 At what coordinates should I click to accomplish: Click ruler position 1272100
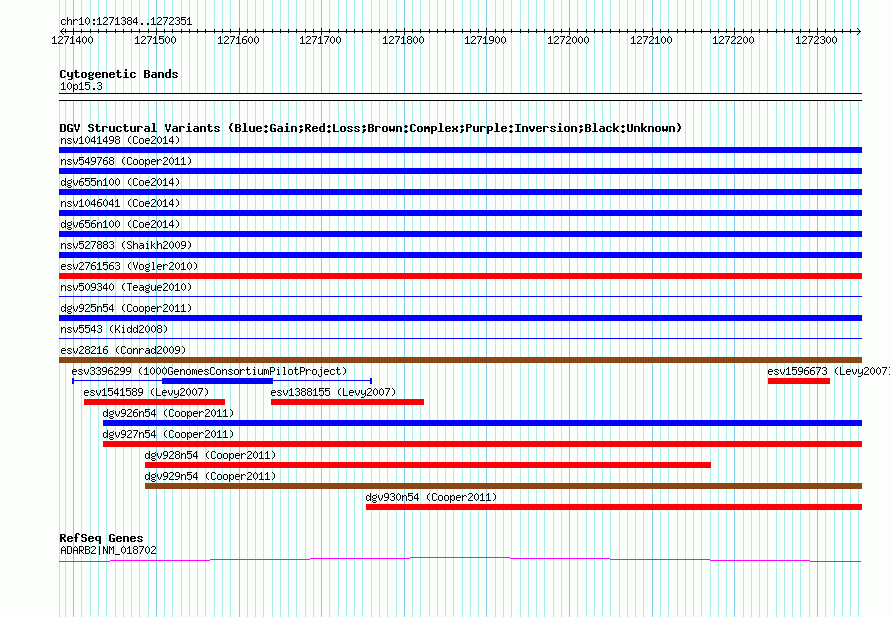(651, 40)
